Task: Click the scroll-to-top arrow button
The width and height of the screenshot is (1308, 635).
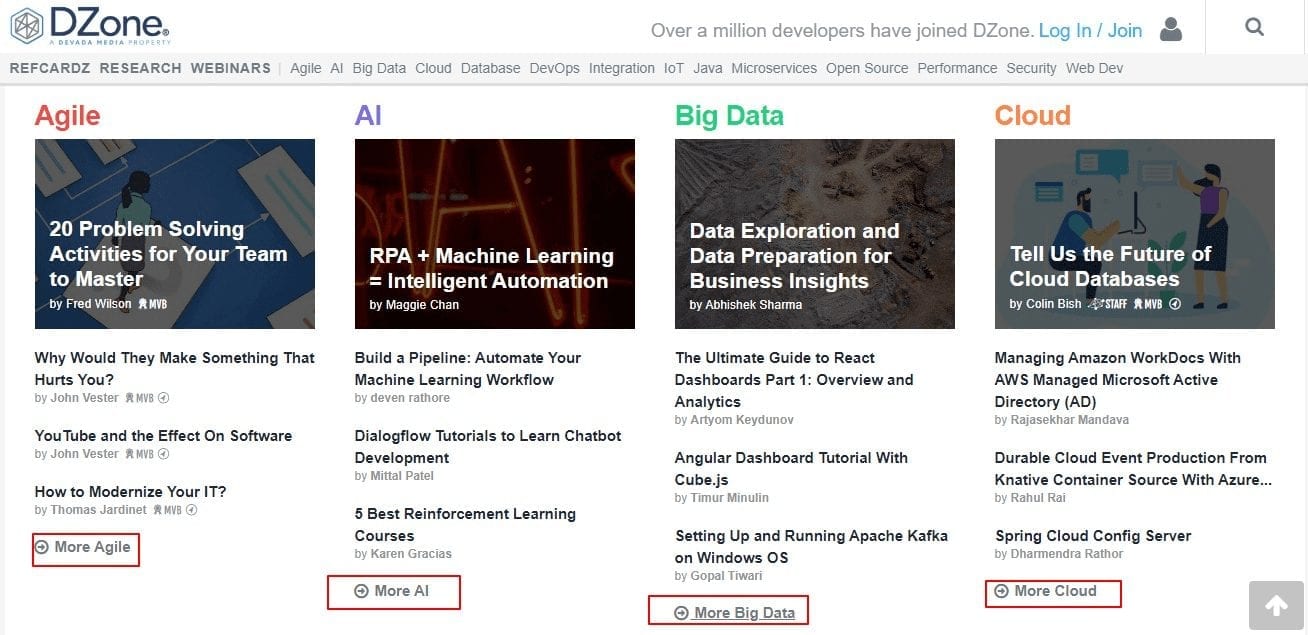Action: pos(1276,605)
